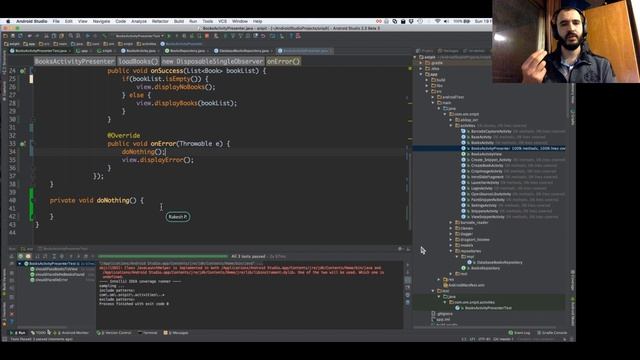Open the File menu

56,21
